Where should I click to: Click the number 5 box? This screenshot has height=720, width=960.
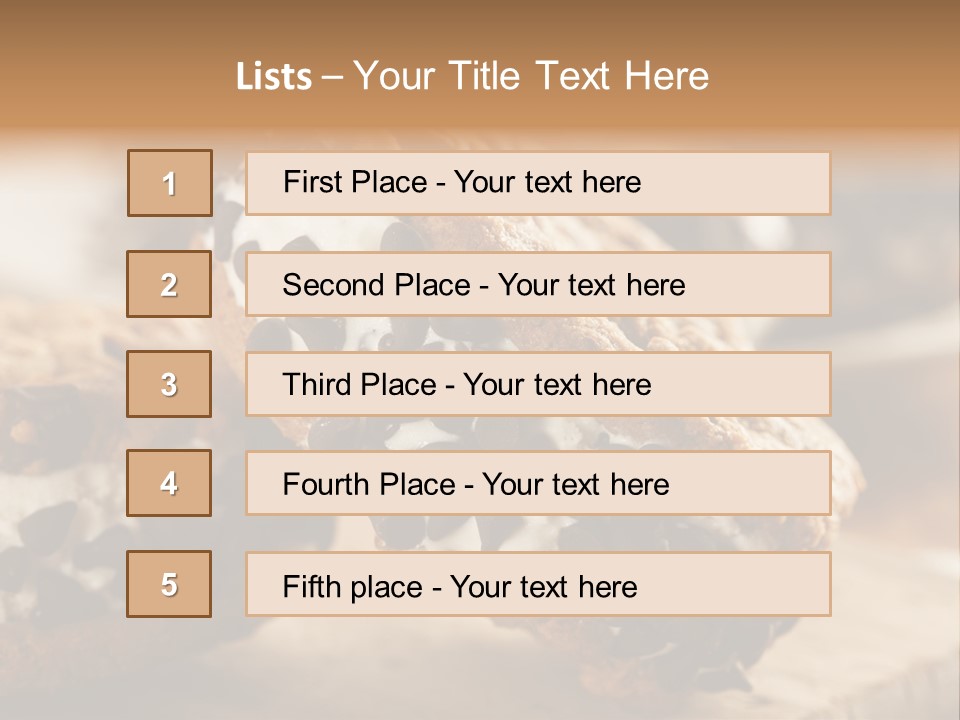(x=169, y=584)
